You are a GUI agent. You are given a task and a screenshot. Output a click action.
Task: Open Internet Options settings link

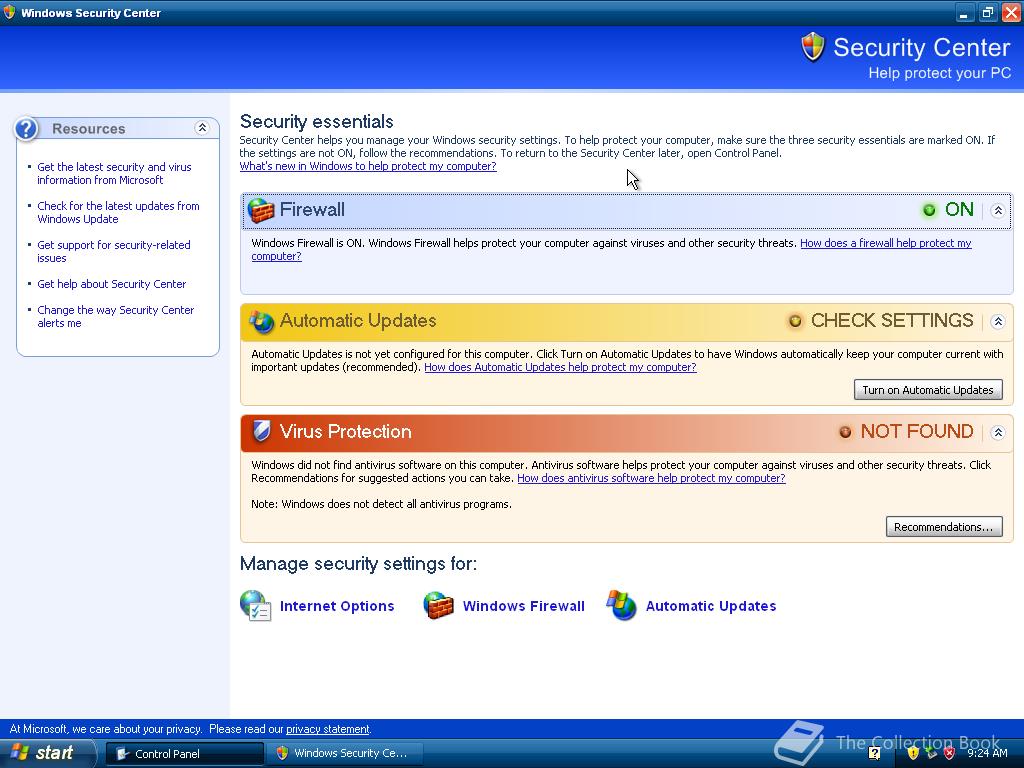point(337,606)
